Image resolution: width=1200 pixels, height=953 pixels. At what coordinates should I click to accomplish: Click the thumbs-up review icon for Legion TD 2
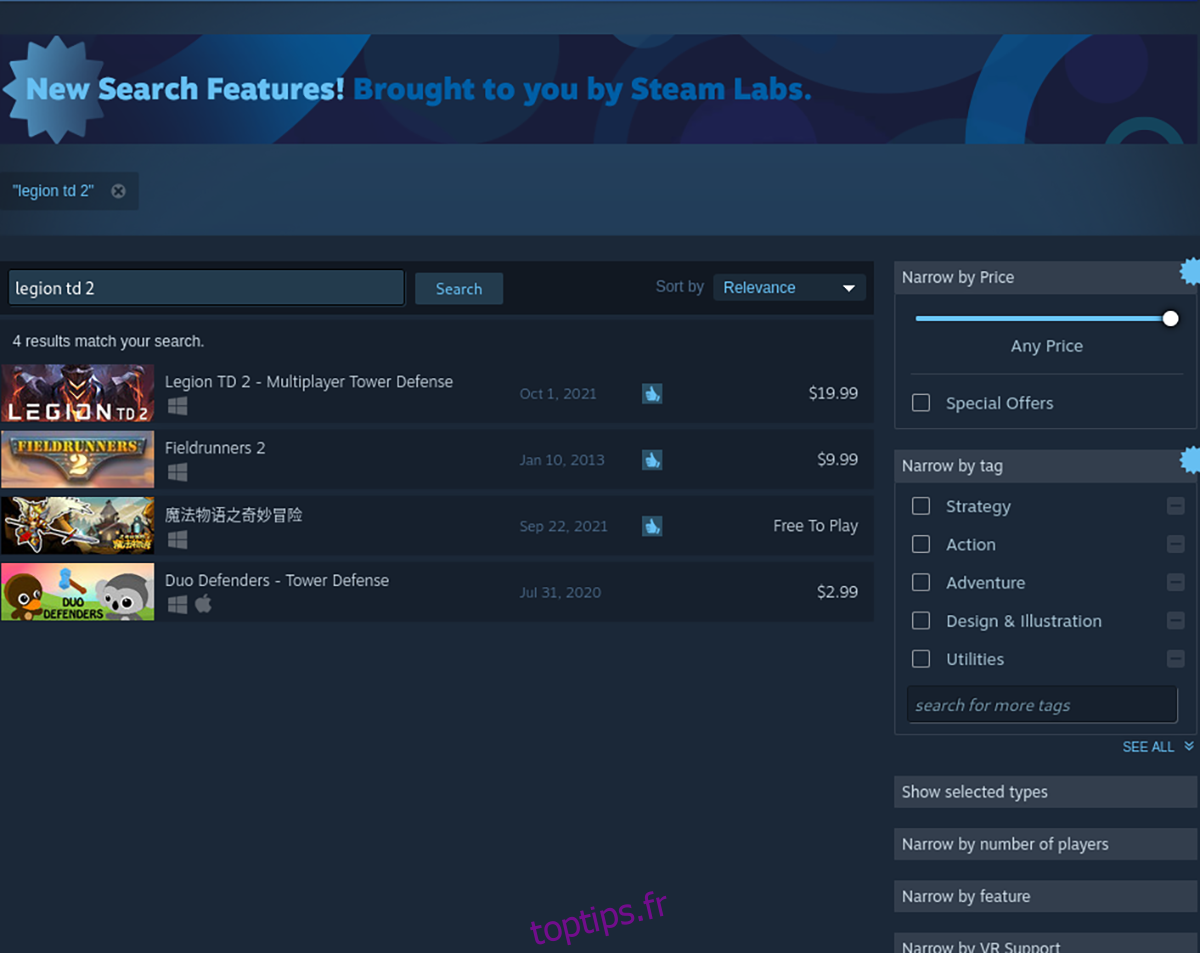coord(652,394)
